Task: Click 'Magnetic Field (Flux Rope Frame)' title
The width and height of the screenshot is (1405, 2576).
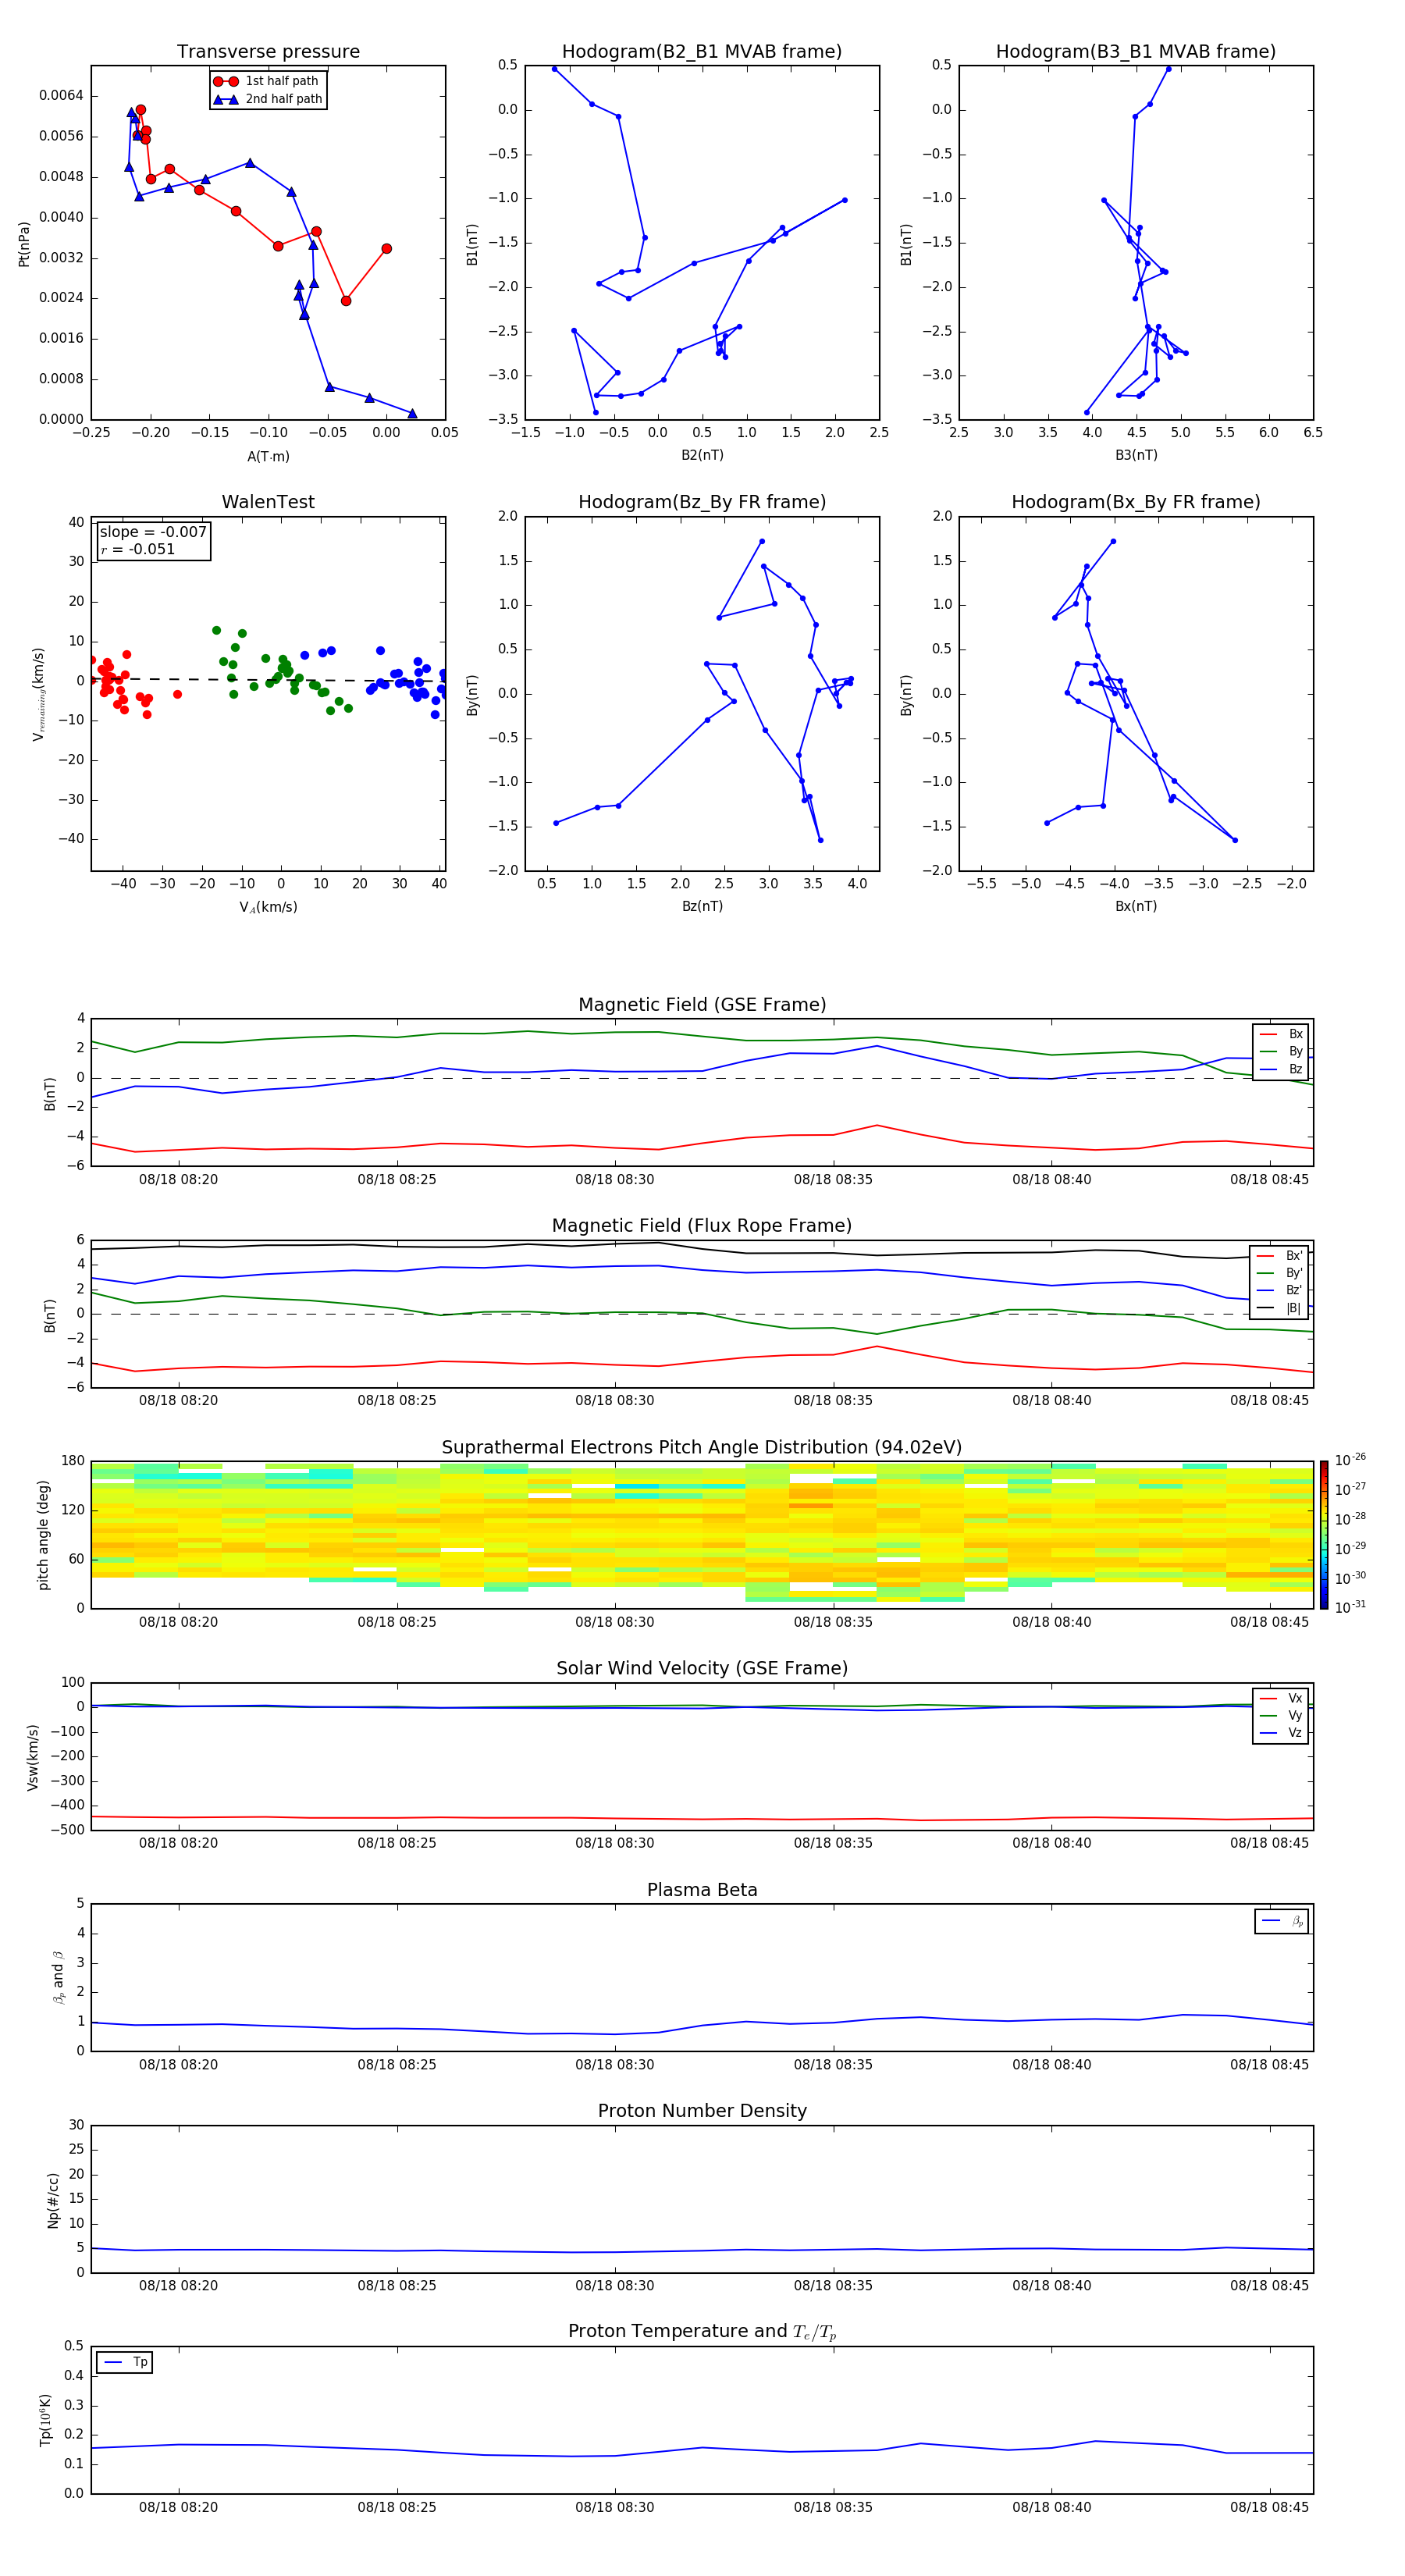Action: point(702,1226)
